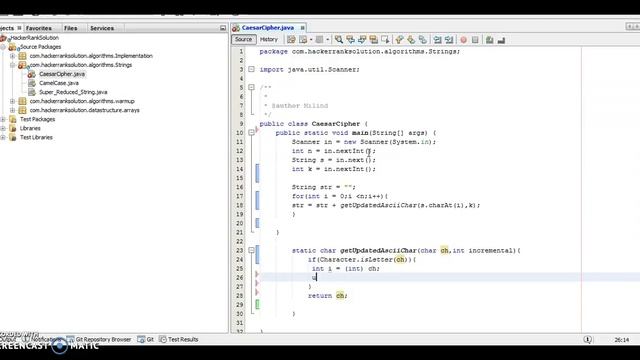Expand Test Packages node
The width and height of the screenshot is (640, 360).
click(3, 119)
